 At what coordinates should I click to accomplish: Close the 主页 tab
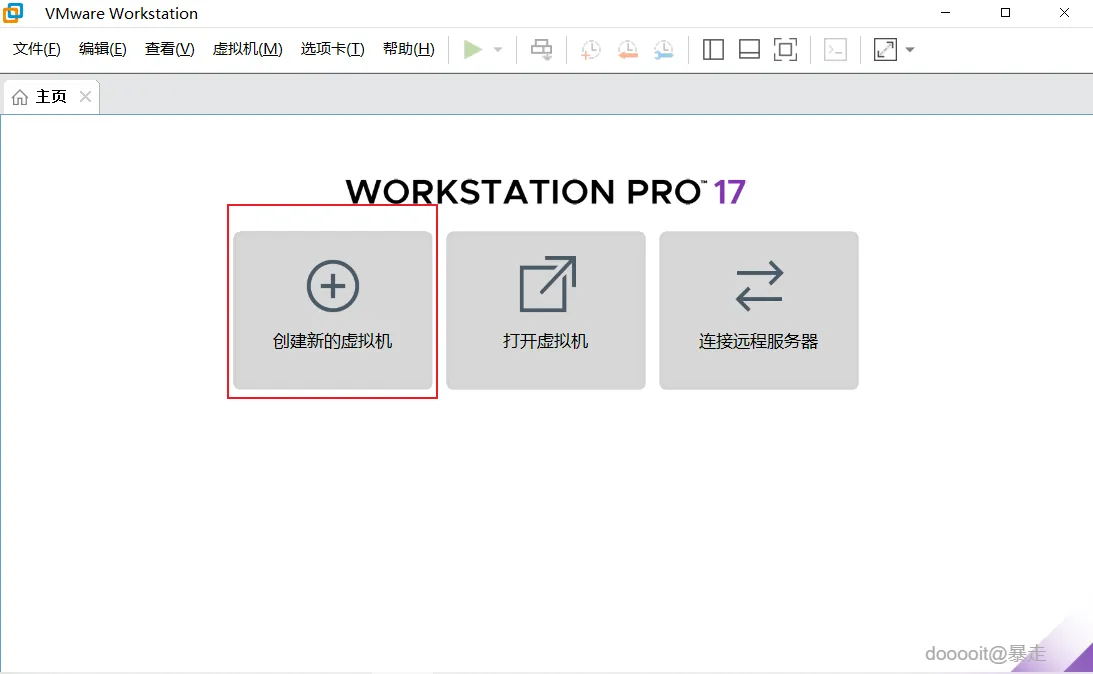tap(85, 96)
